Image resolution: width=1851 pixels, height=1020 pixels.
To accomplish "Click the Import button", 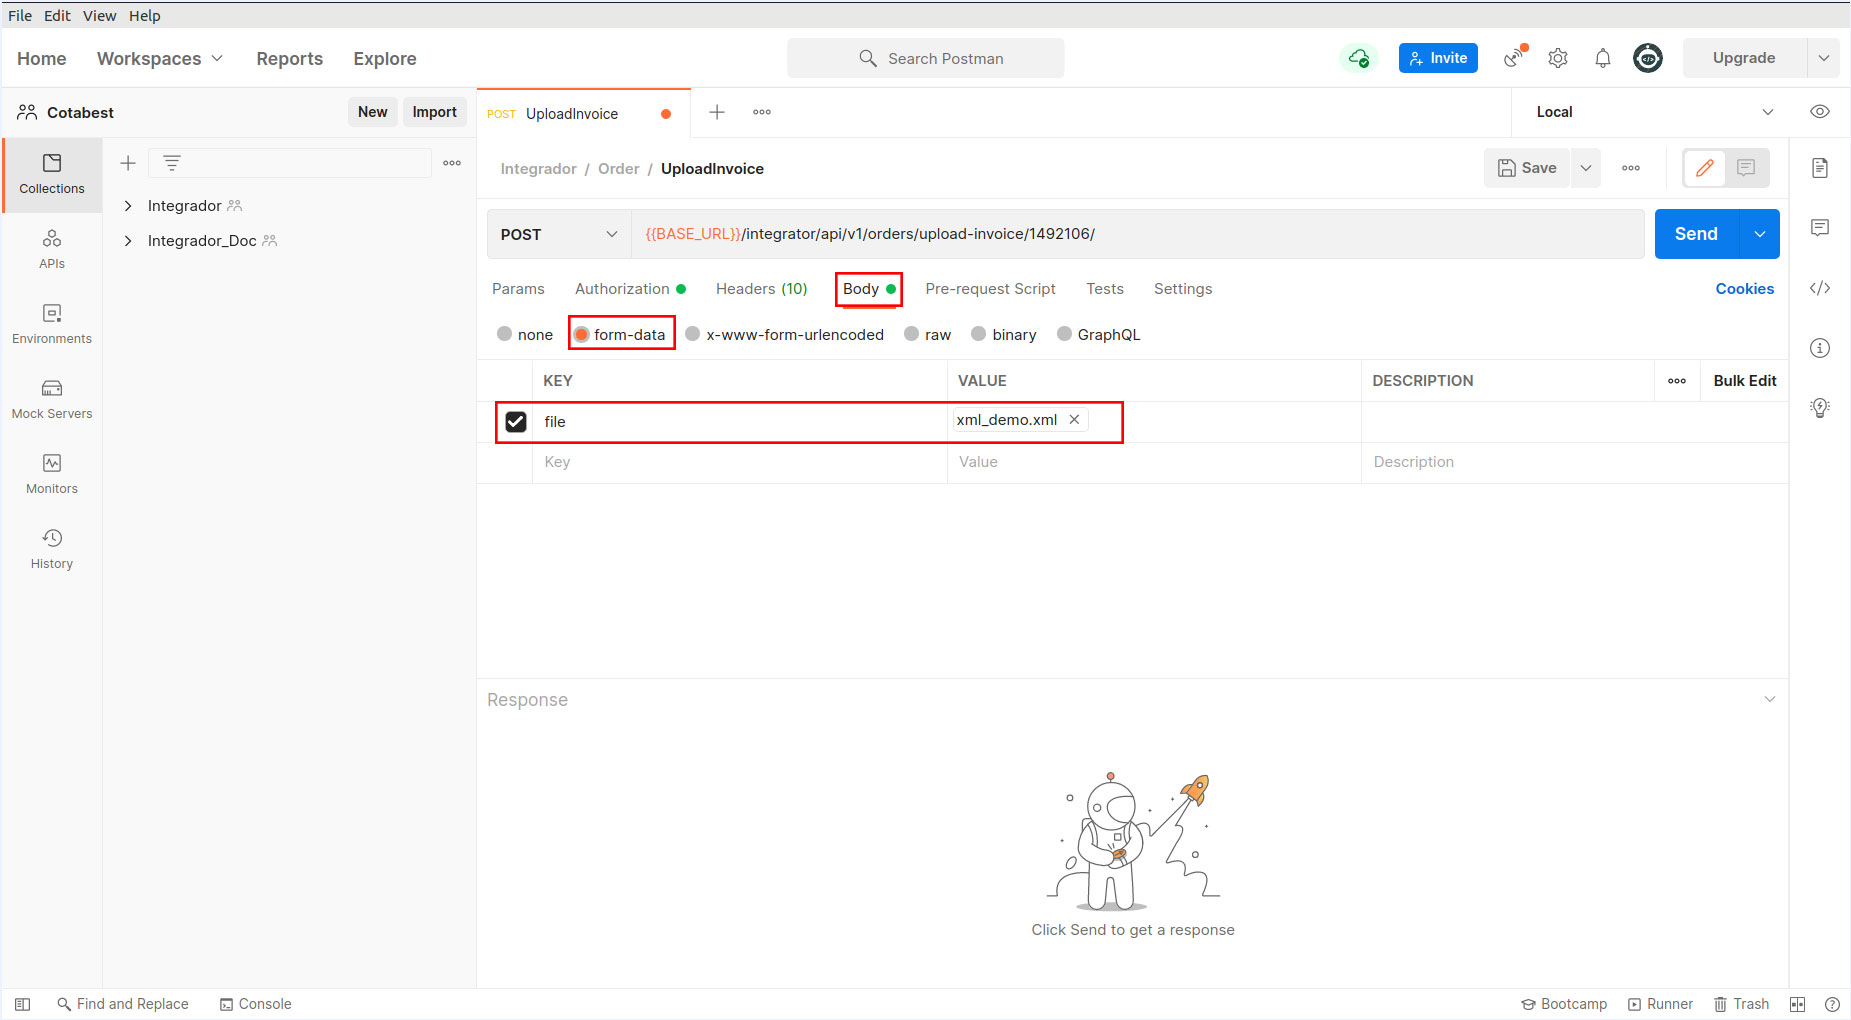I will [x=434, y=112].
